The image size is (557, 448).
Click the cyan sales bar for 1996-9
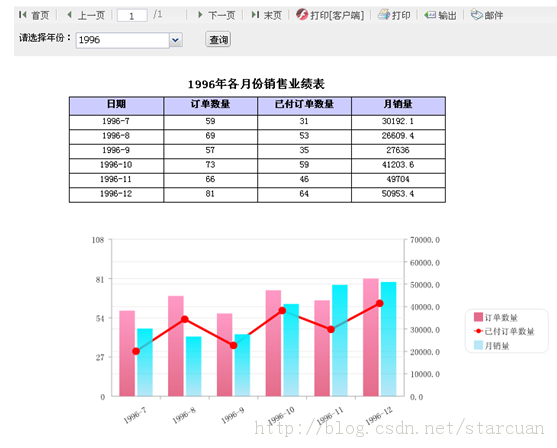[x=242, y=365]
